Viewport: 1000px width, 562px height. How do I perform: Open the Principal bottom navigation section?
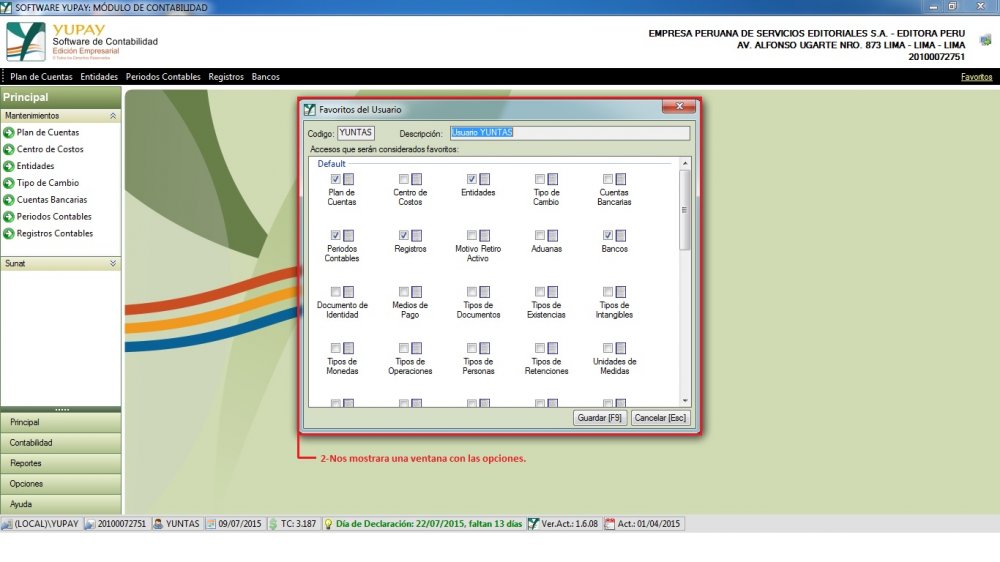click(61, 422)
